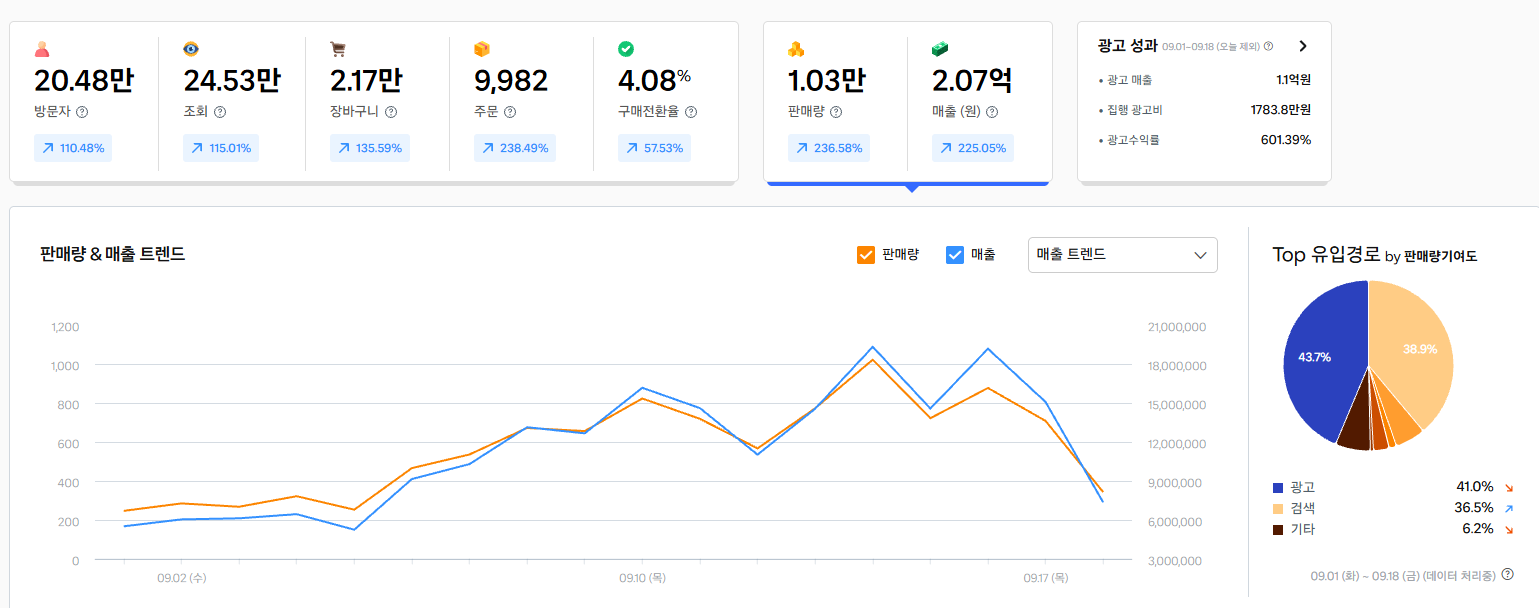
Task: Click the 집행 광고비 1783.8만원 row
Action: [1204, 110]
